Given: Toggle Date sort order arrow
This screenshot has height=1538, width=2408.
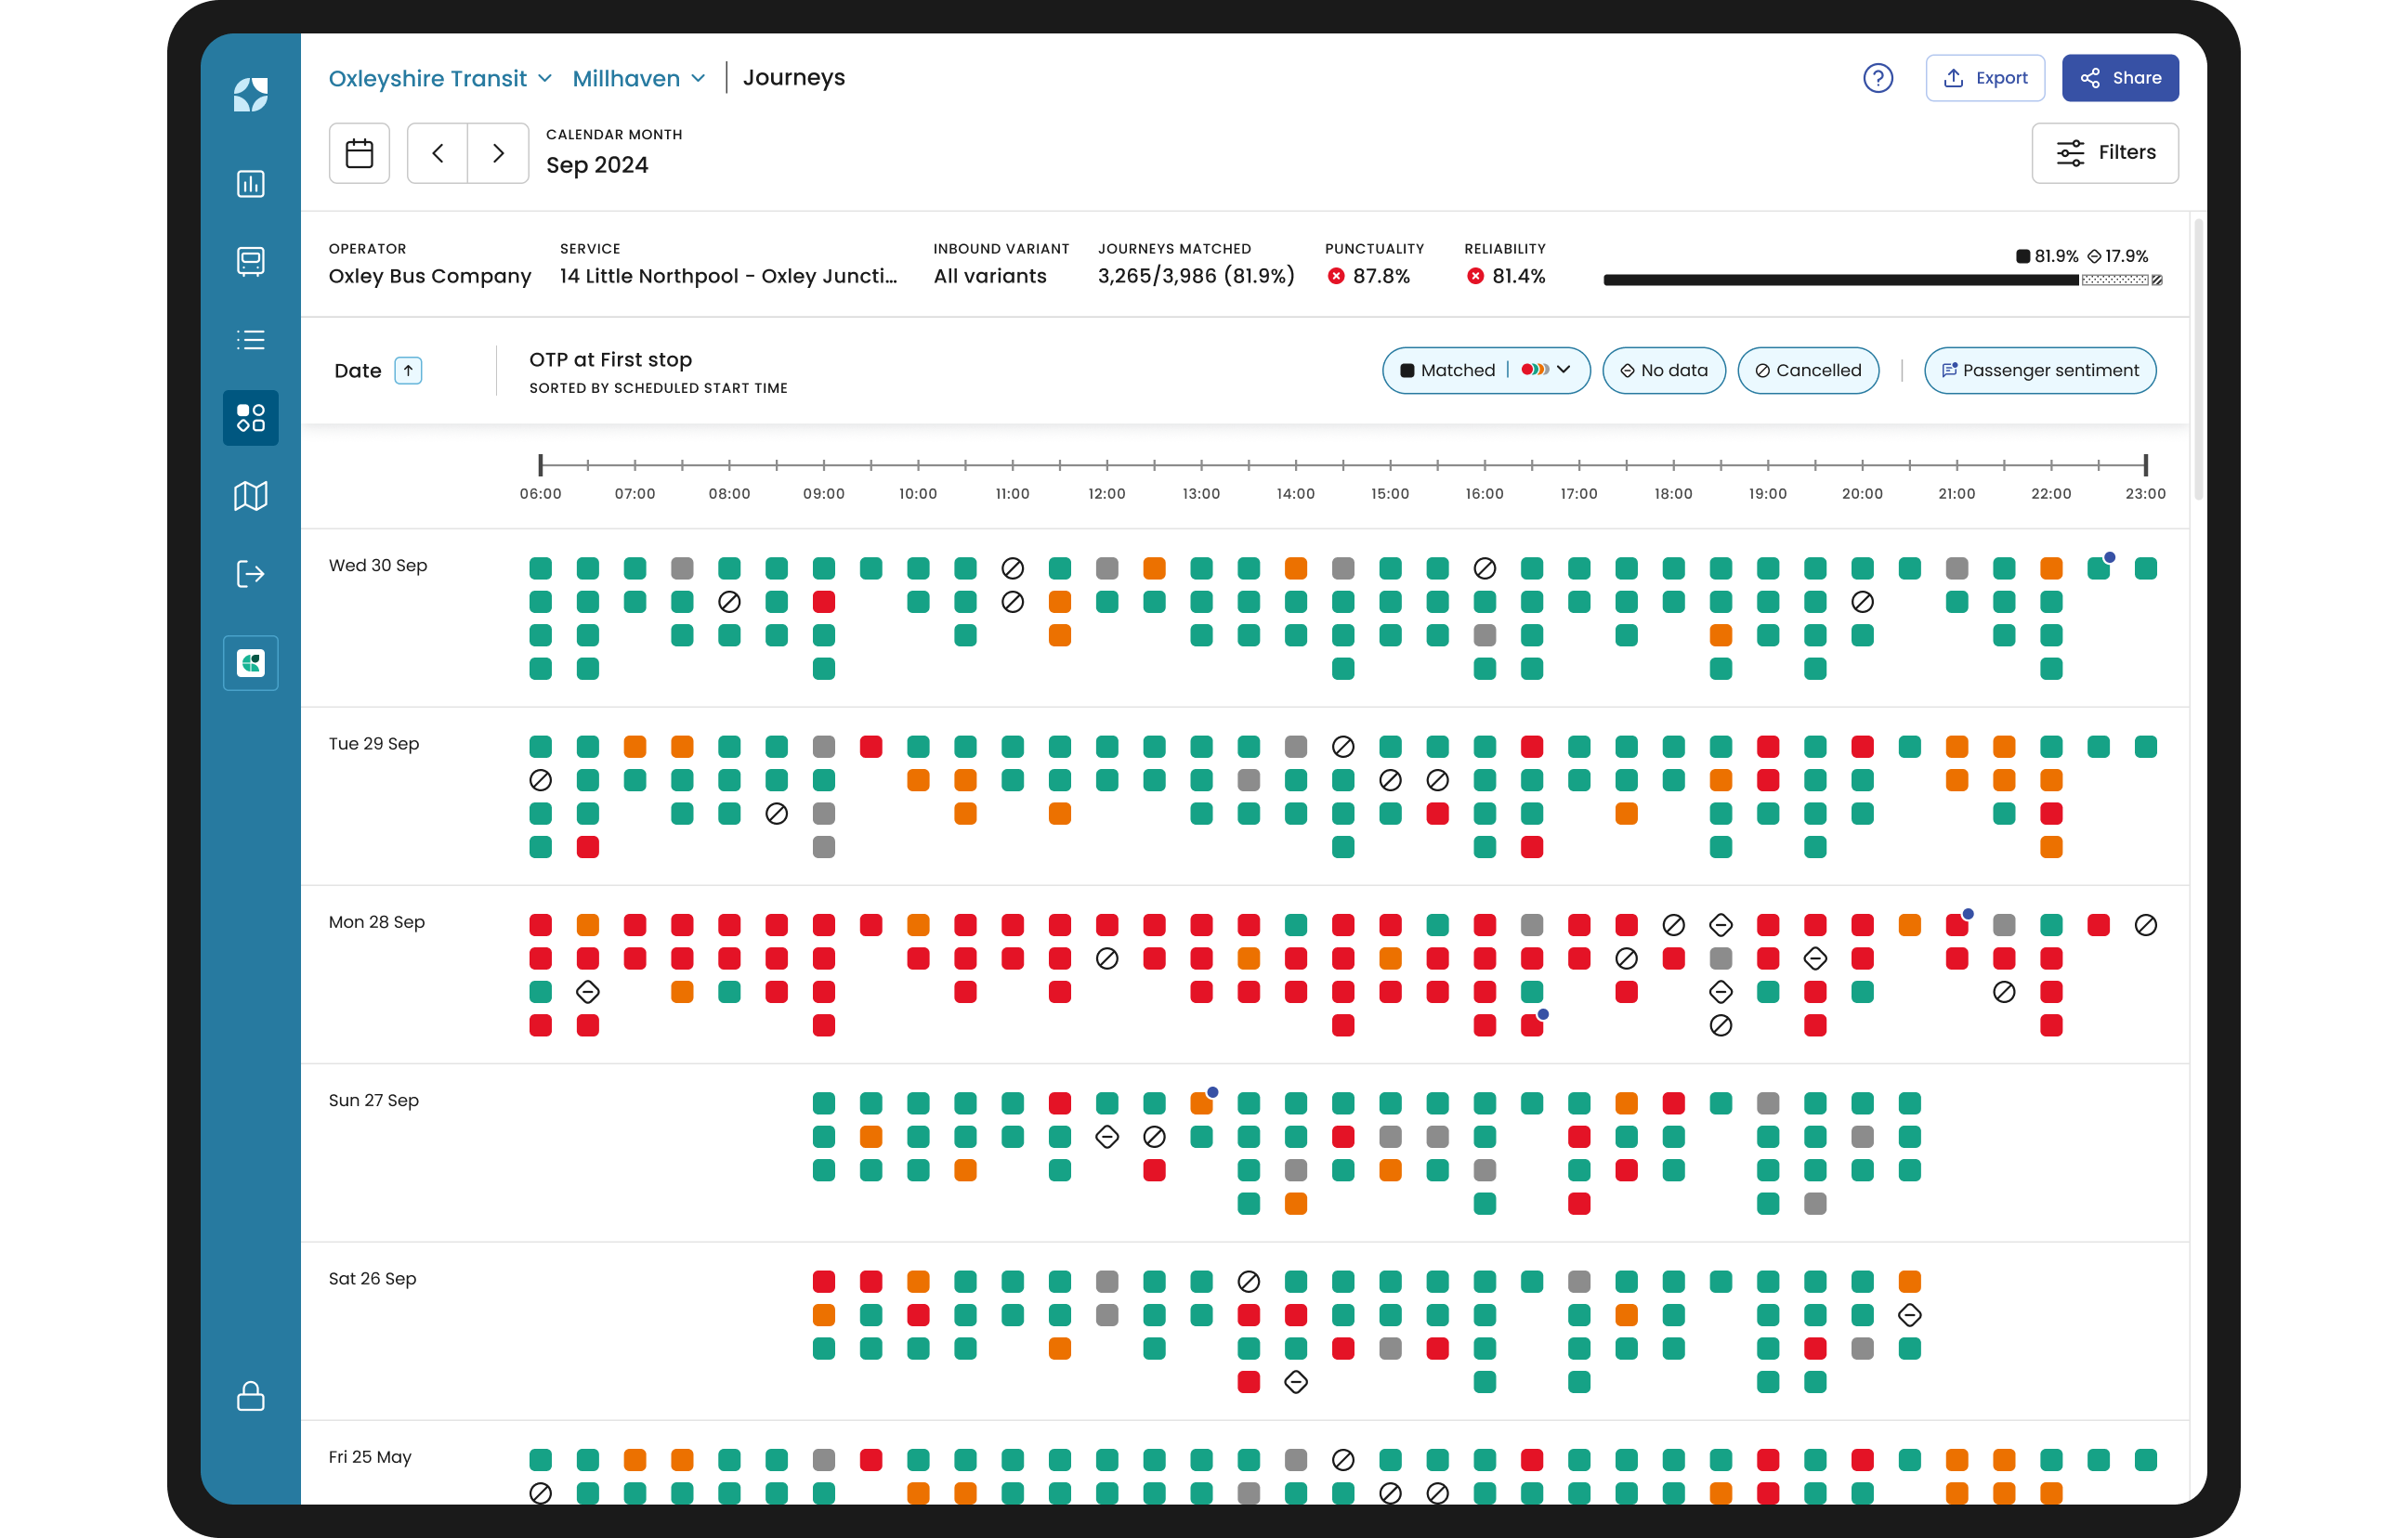Looking at the screenshot, I should (408, 370).
